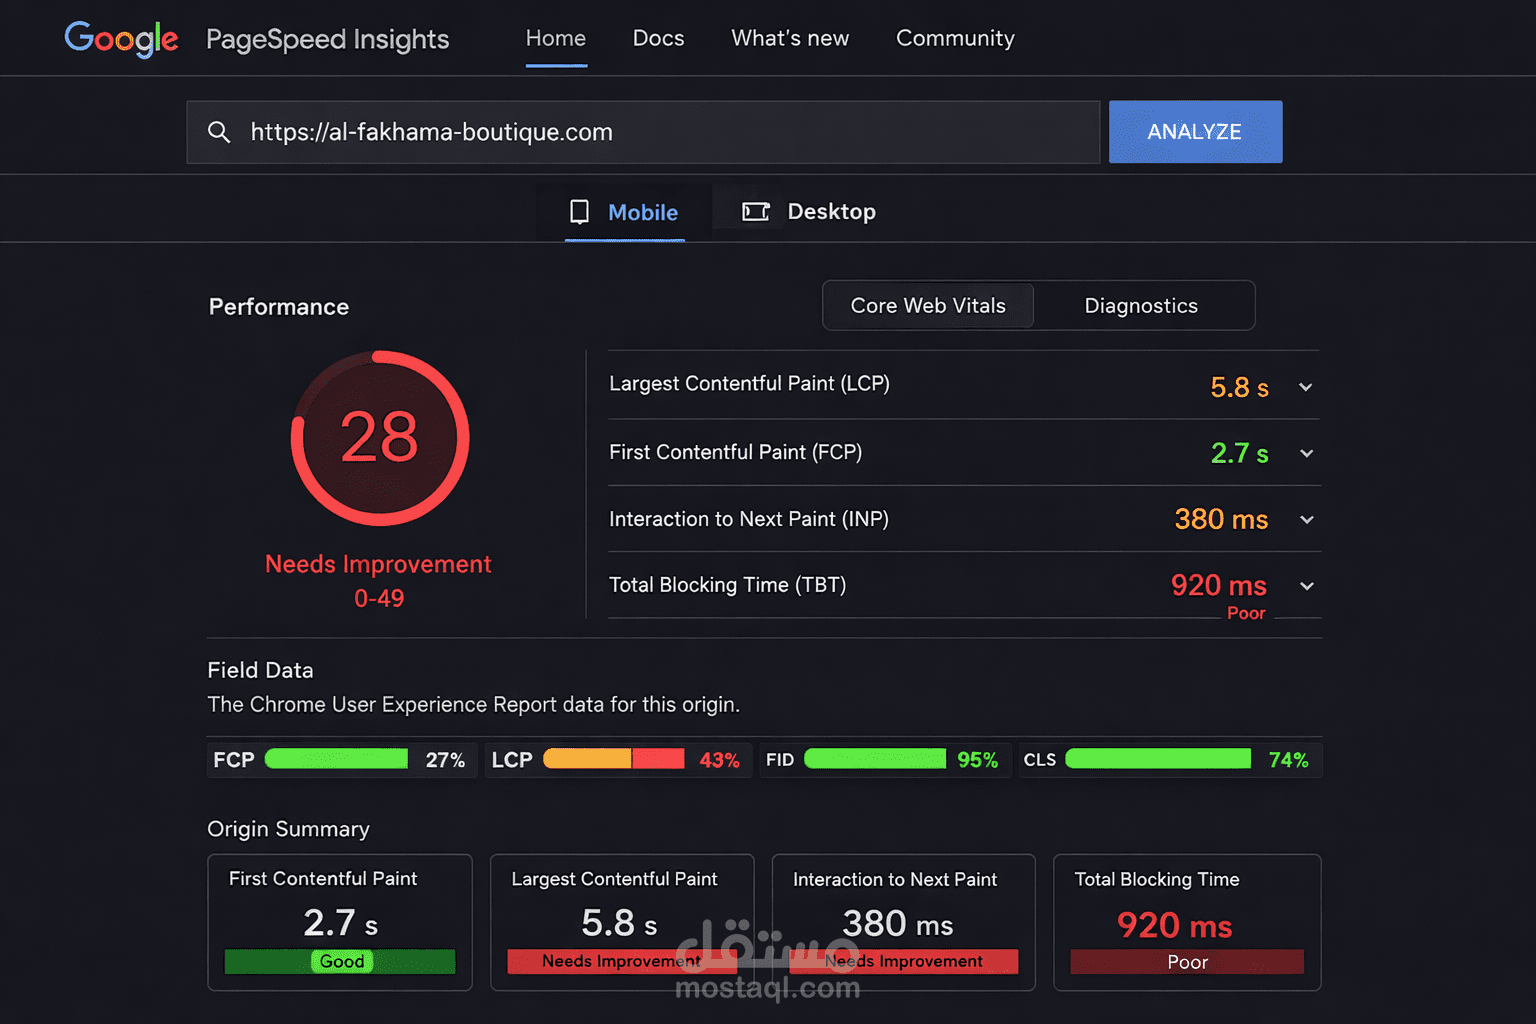Click the Largest Contentful Paint summary card
Screen dimensions: 1536x1024
point(622,922)
